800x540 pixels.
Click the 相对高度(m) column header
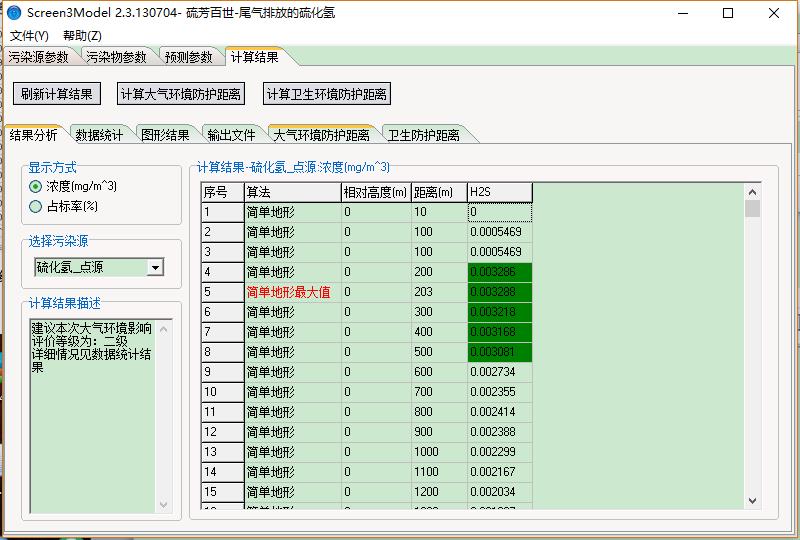point(376,192)
